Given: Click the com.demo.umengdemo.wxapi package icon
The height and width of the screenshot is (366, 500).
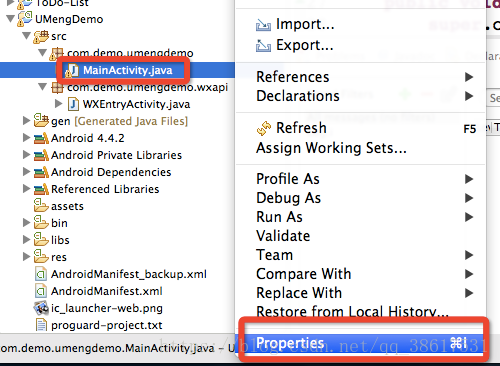Looking at the screenshot, I should (57, 87).
